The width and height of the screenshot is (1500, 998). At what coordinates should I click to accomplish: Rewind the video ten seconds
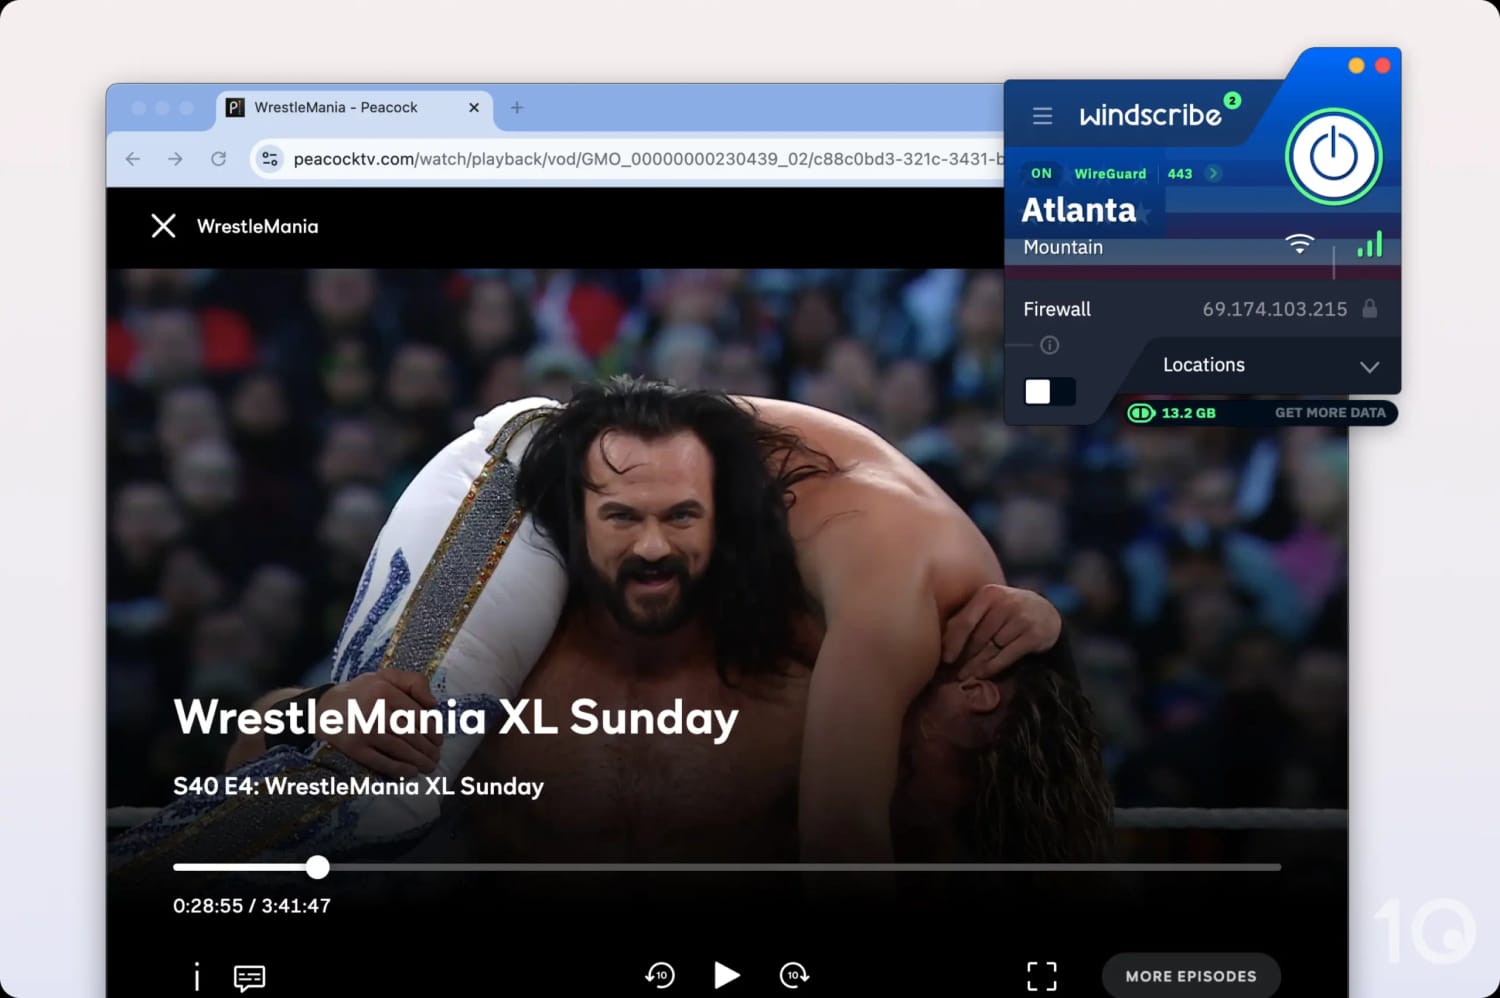pyautogui.click(x=660, y=974)
